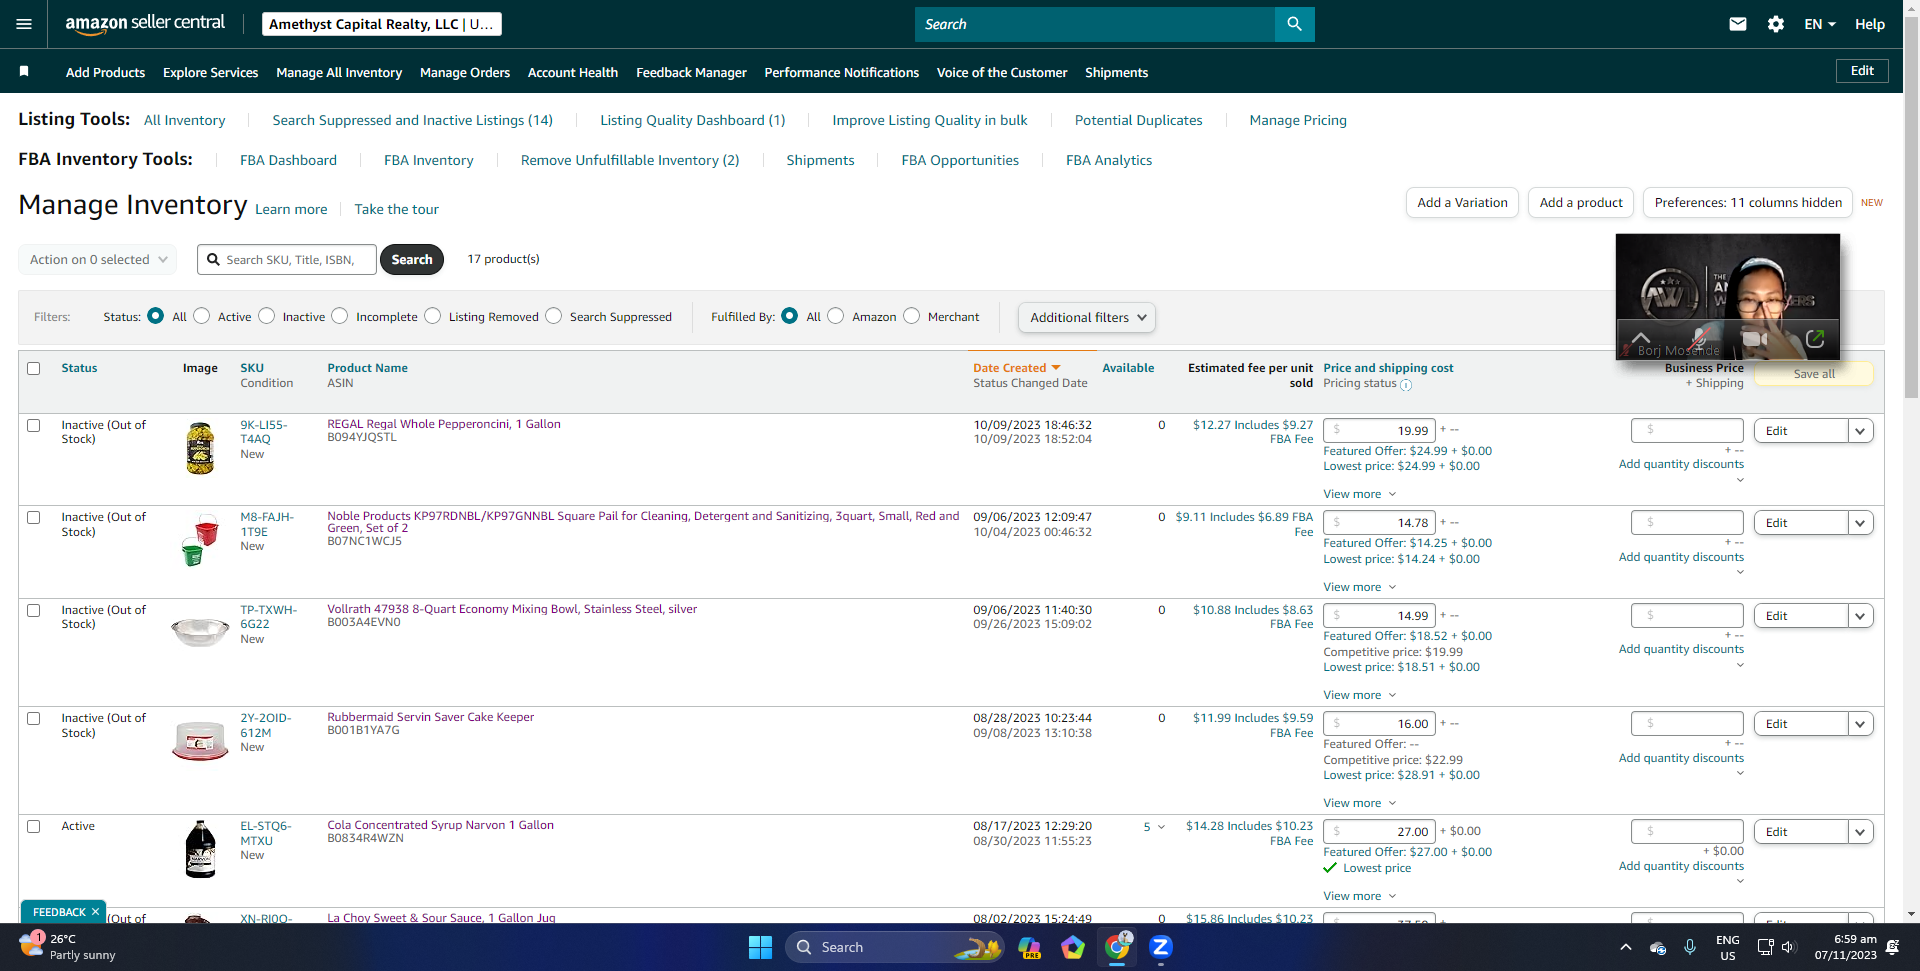Click the Date Created sort arrow

1056,368
